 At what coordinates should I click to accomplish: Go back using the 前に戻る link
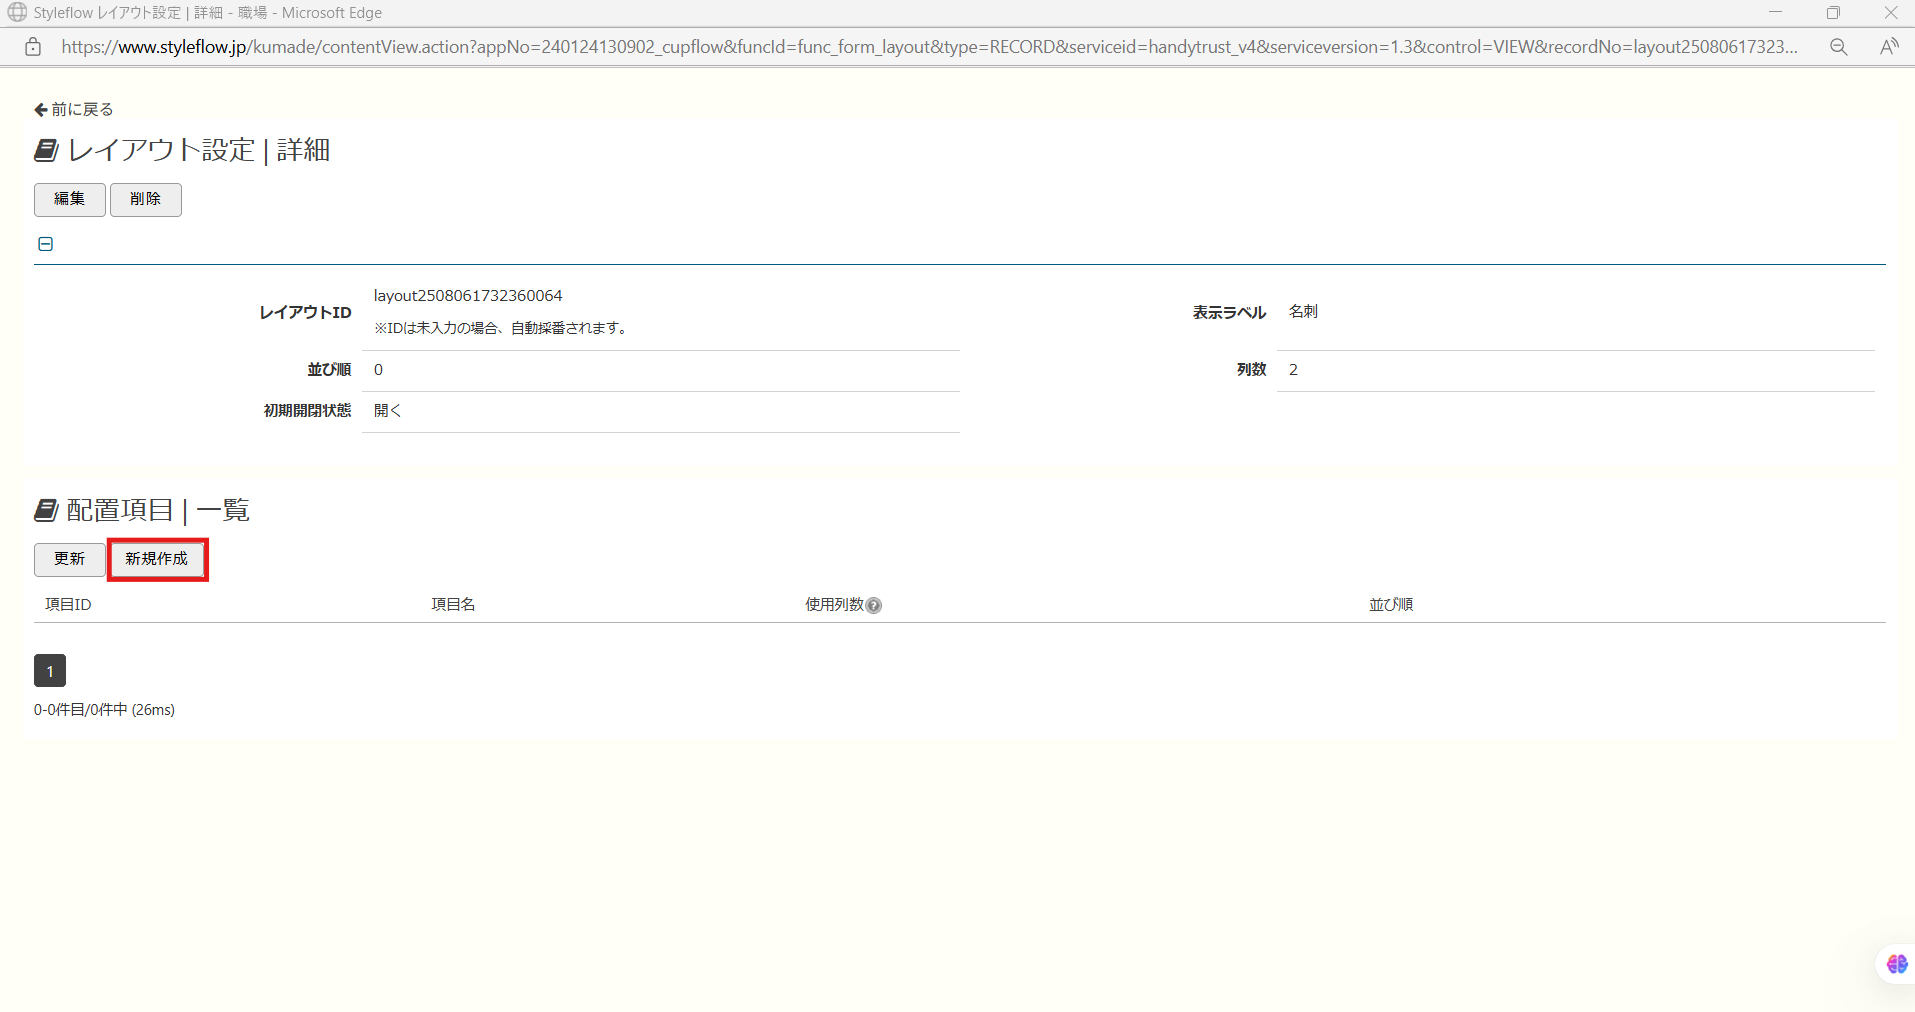[80, 108]
